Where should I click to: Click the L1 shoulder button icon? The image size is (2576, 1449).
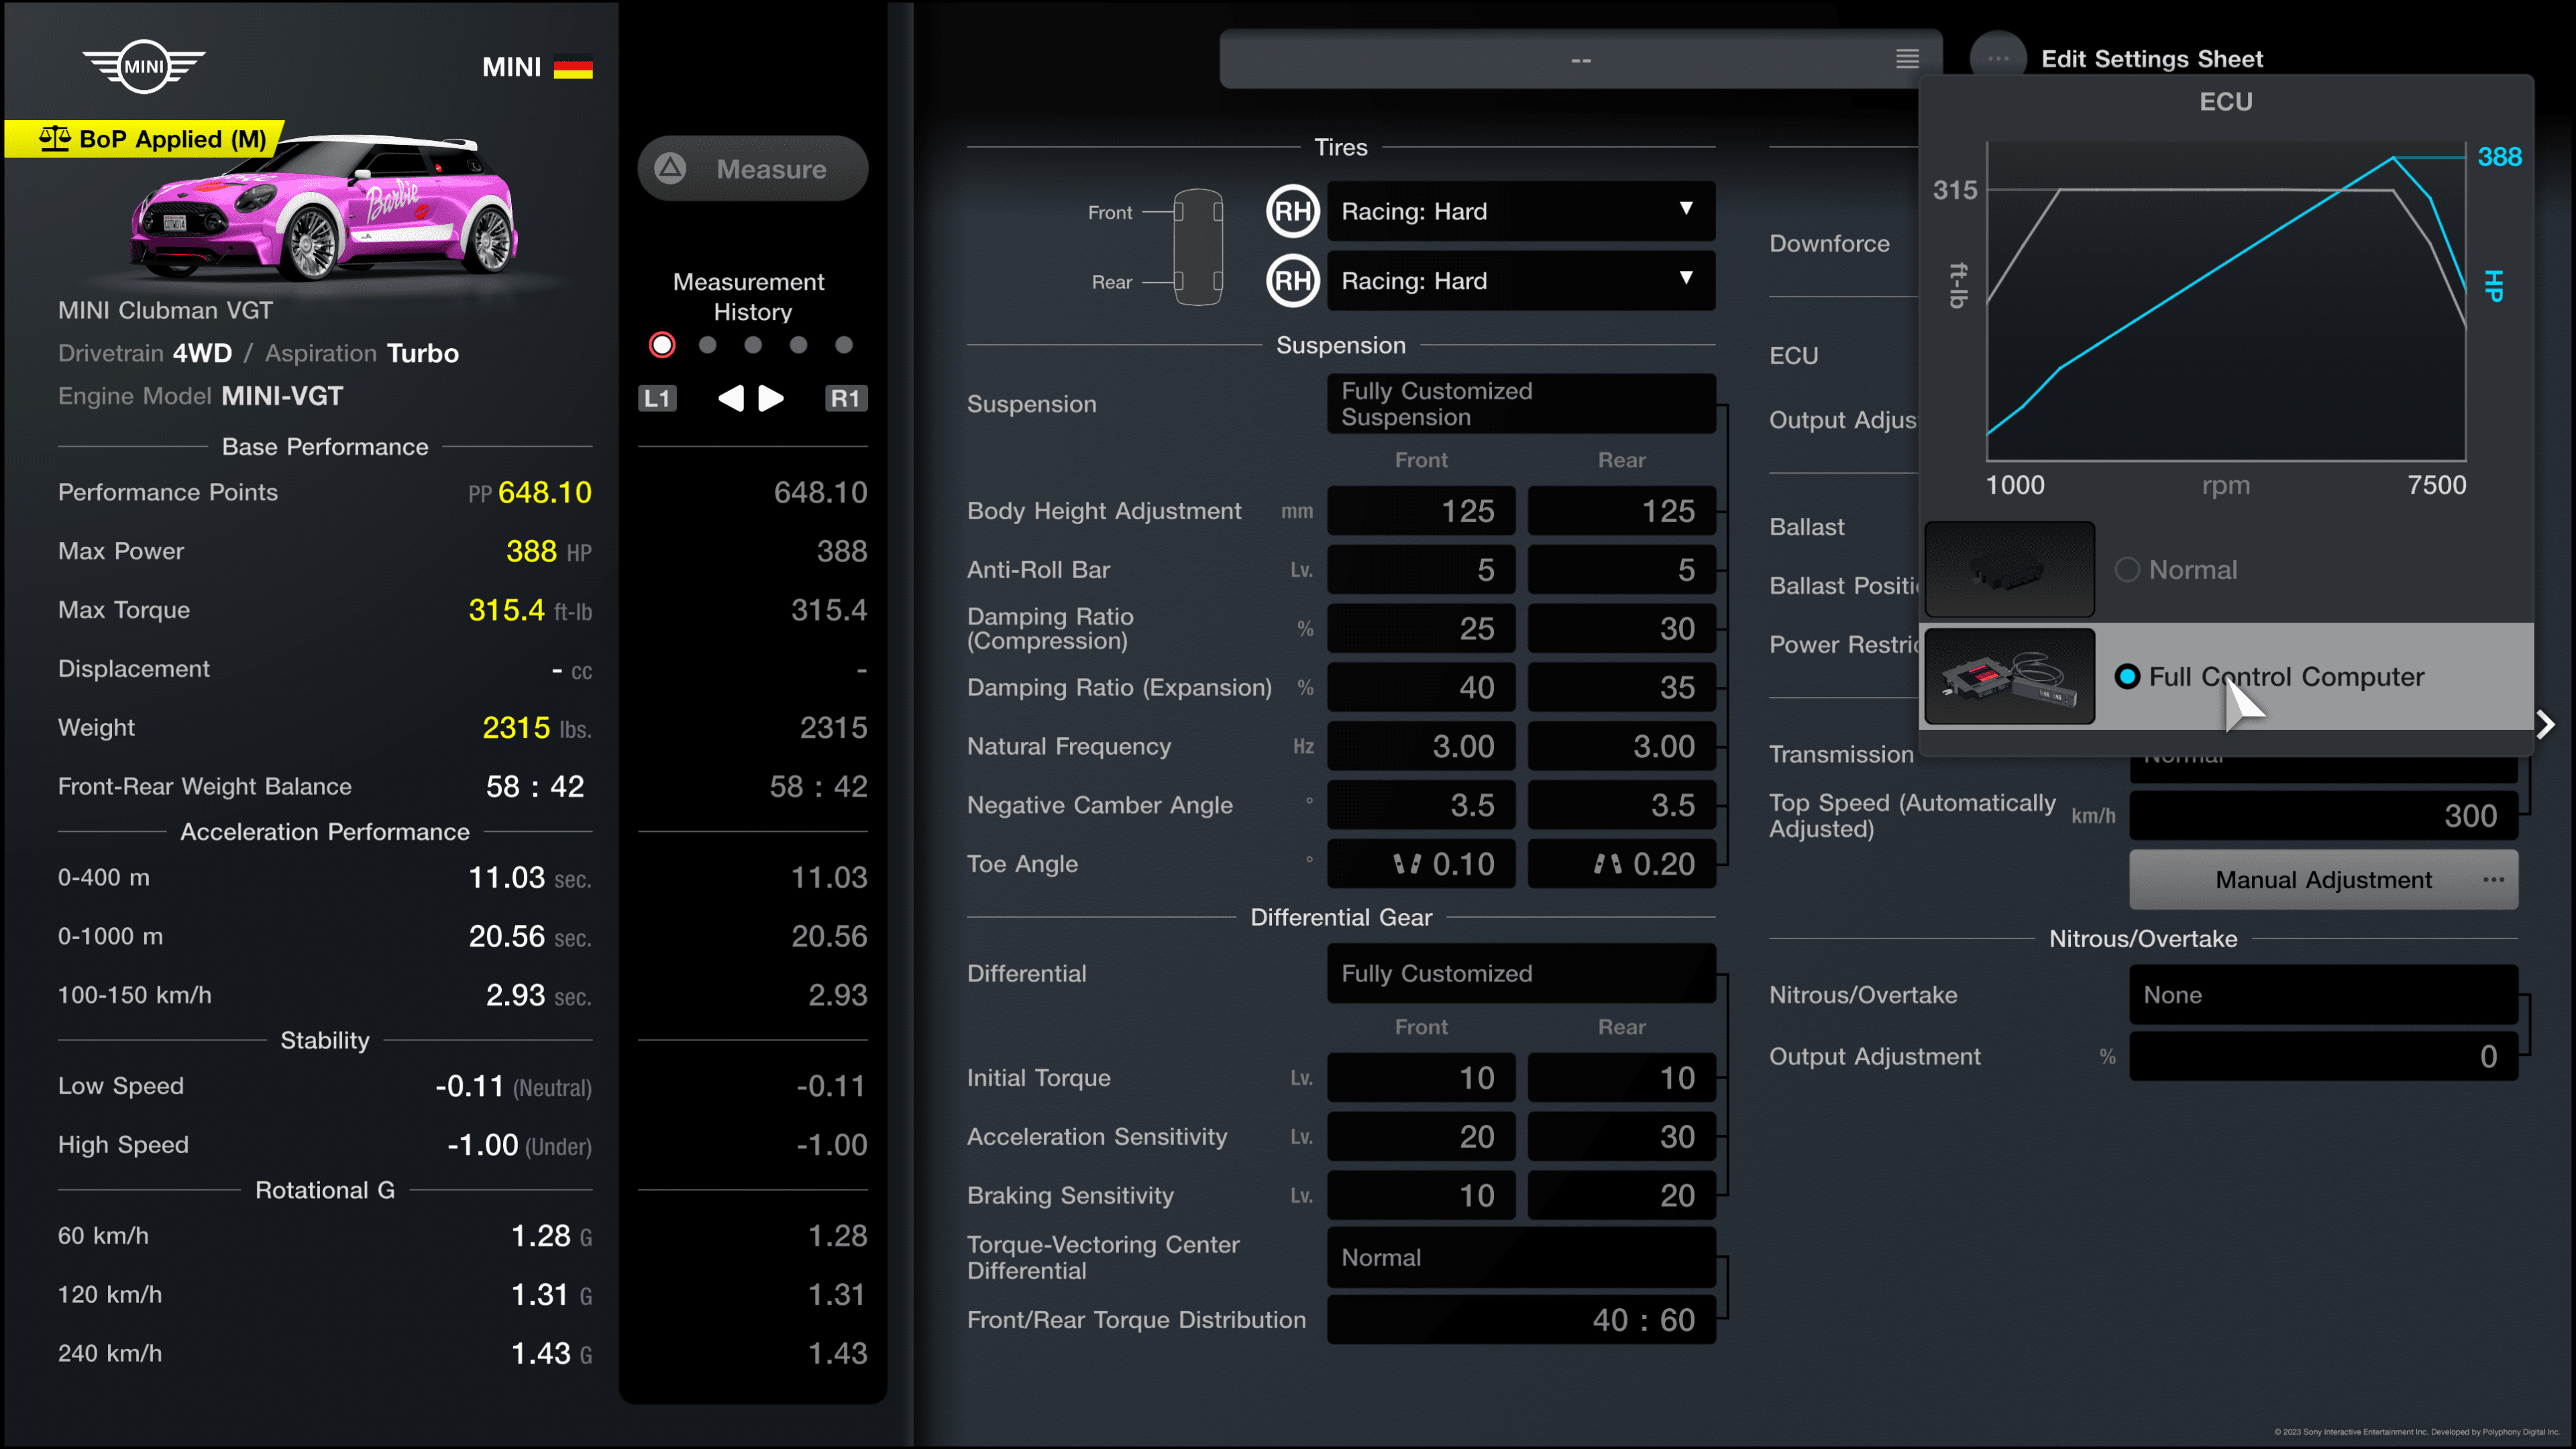657,398
